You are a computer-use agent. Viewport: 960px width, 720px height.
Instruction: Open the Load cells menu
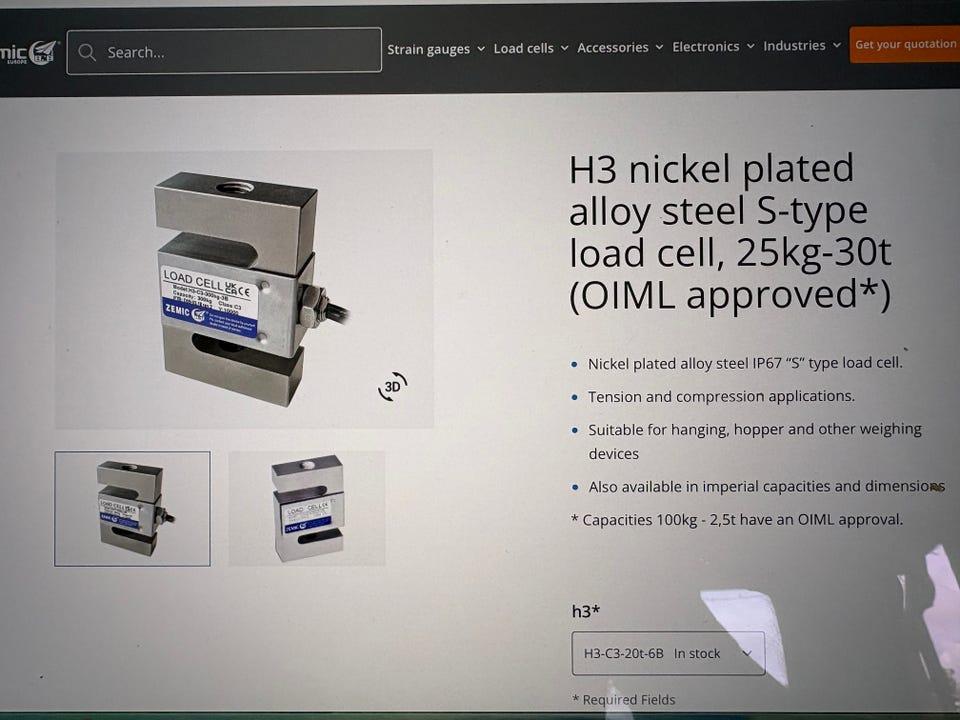(531, 48)
